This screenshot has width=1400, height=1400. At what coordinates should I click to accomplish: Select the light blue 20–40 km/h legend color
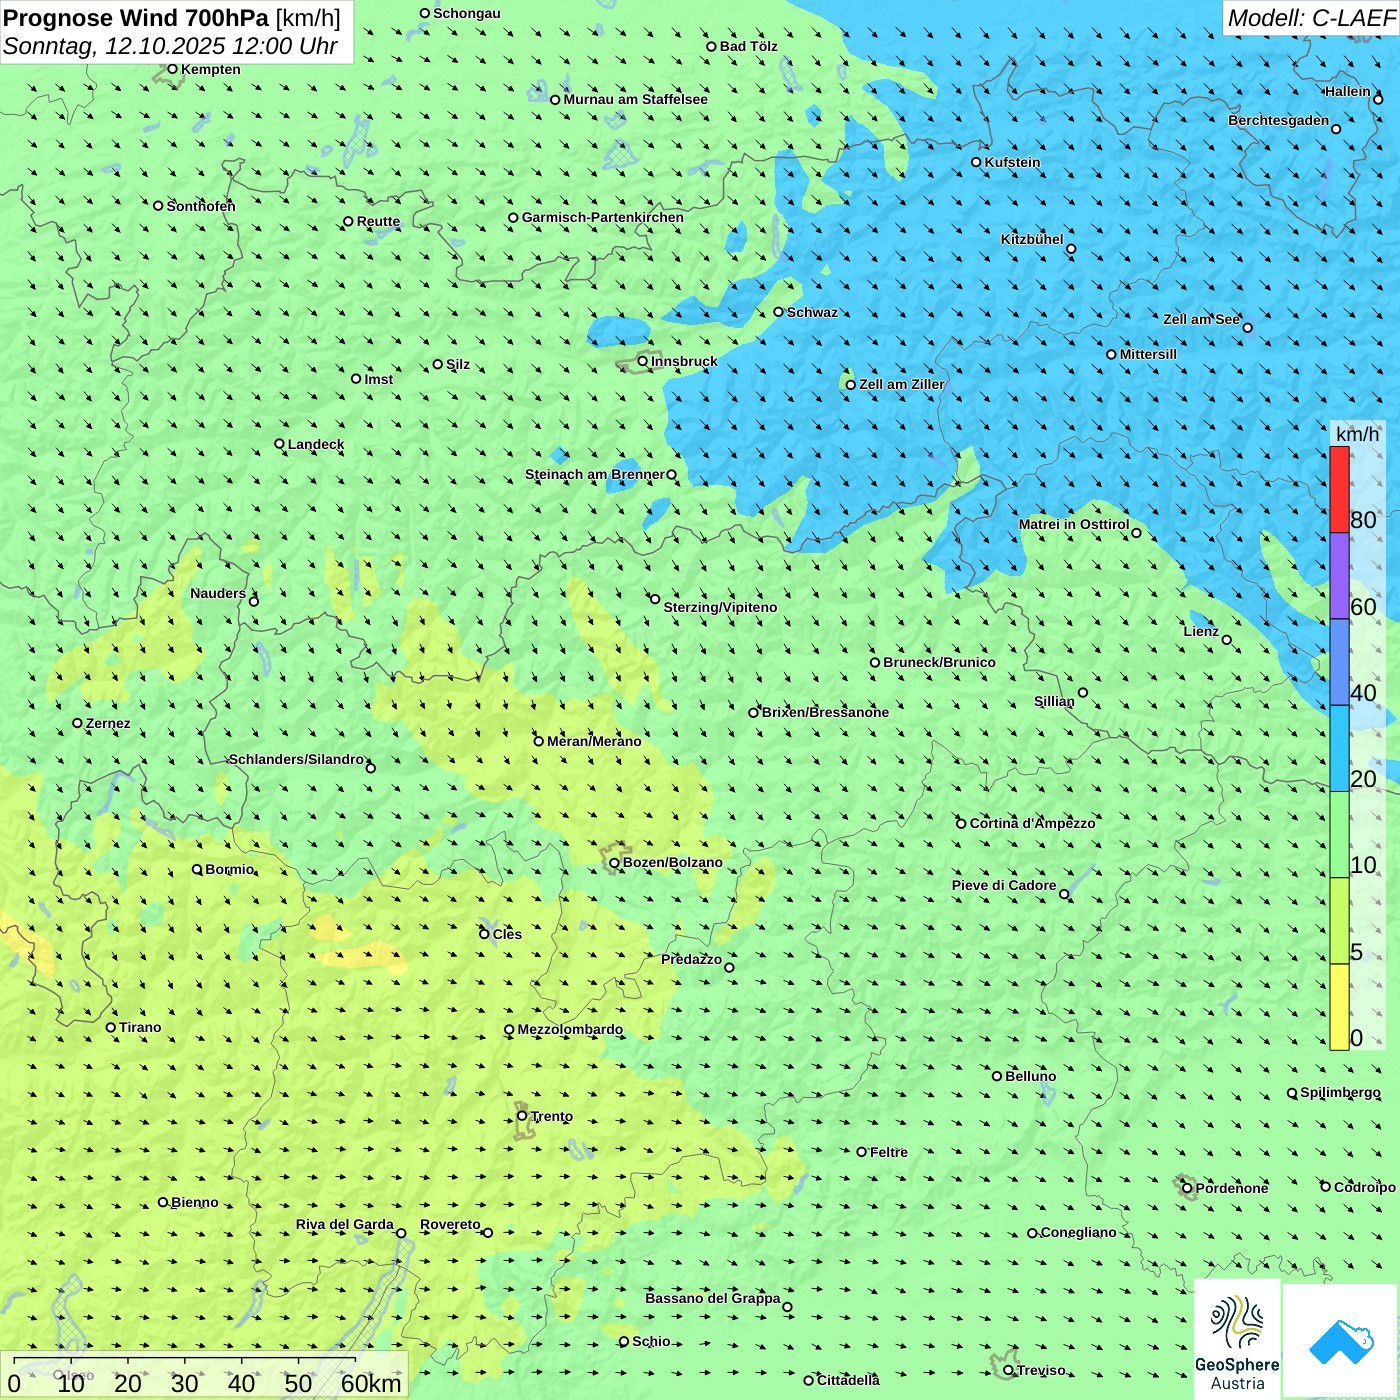click(1339, 749)
